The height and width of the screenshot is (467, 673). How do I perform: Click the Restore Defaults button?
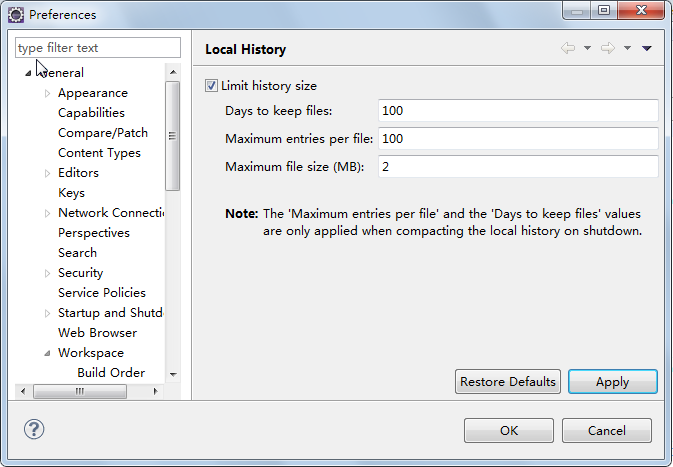pos(508,382)
